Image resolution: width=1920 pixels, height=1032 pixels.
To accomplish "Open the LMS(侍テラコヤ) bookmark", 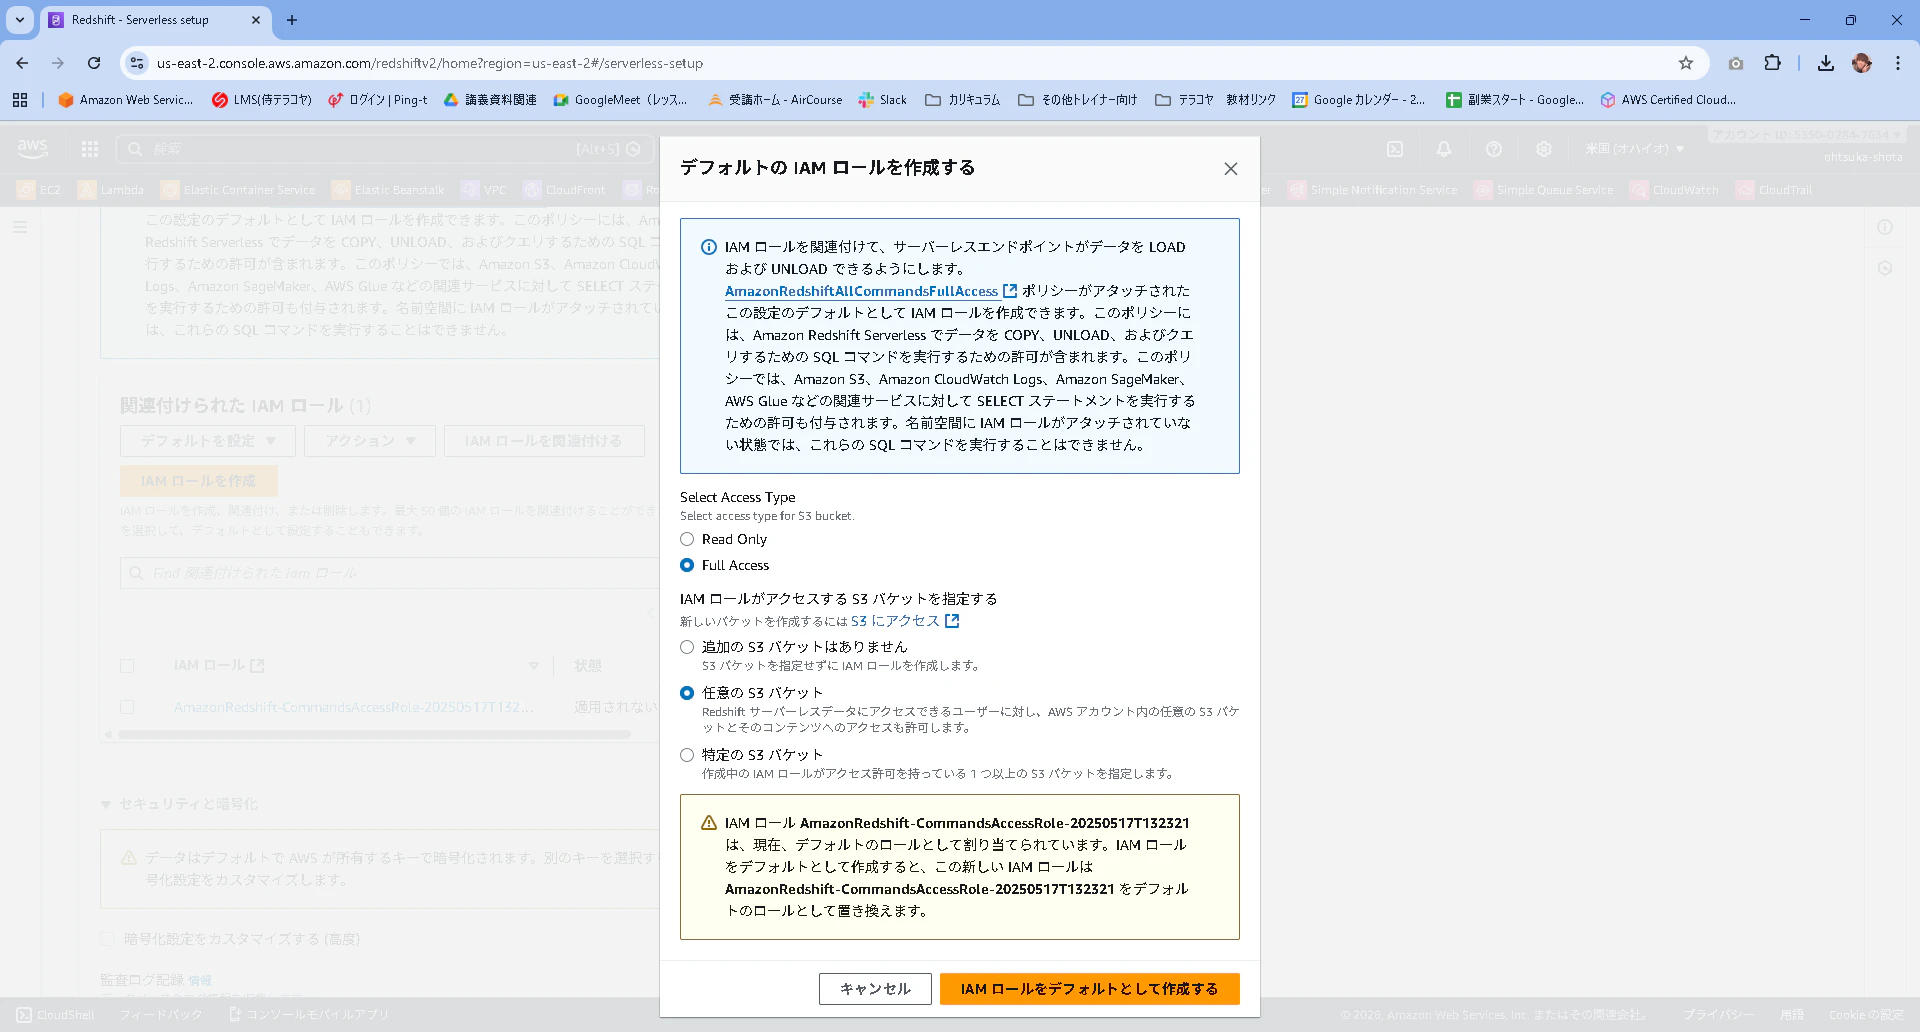I will tap(262, 100).
